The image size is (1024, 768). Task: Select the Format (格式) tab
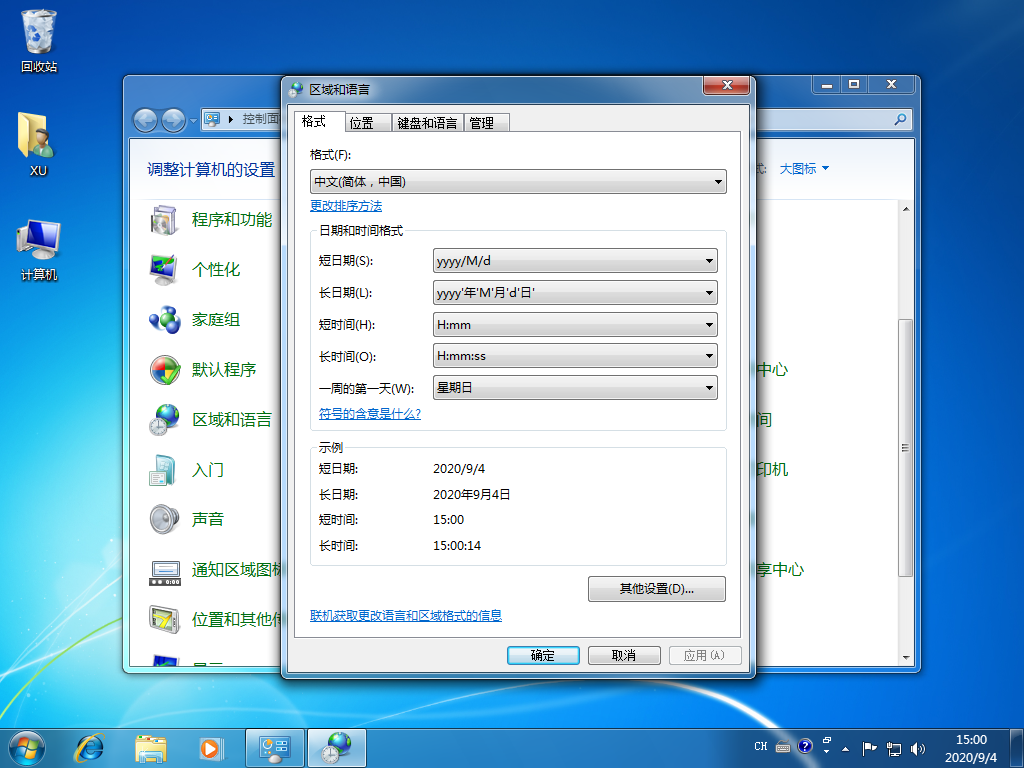click(319, 121)
